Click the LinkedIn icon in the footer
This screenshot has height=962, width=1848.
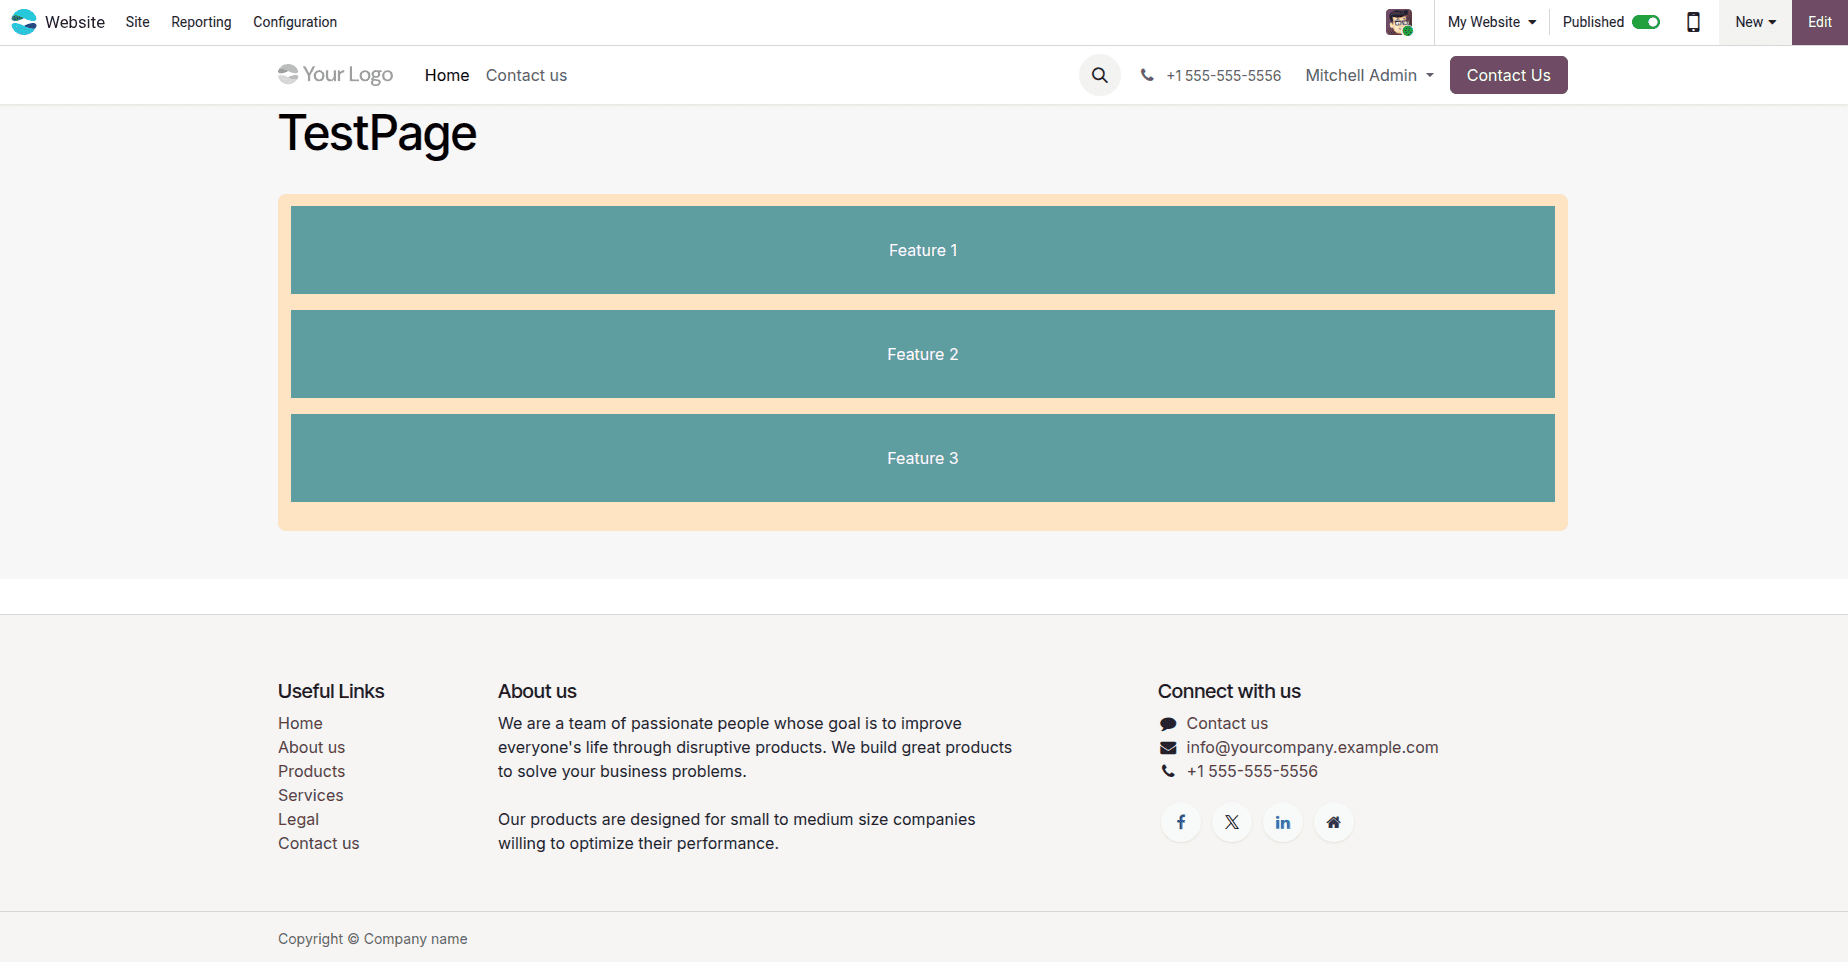tap(1282, 821)
